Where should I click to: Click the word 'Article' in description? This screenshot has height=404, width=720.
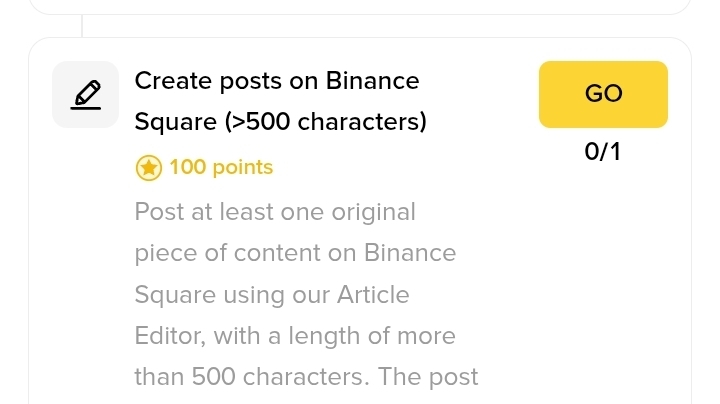click(x=372, y=295)
